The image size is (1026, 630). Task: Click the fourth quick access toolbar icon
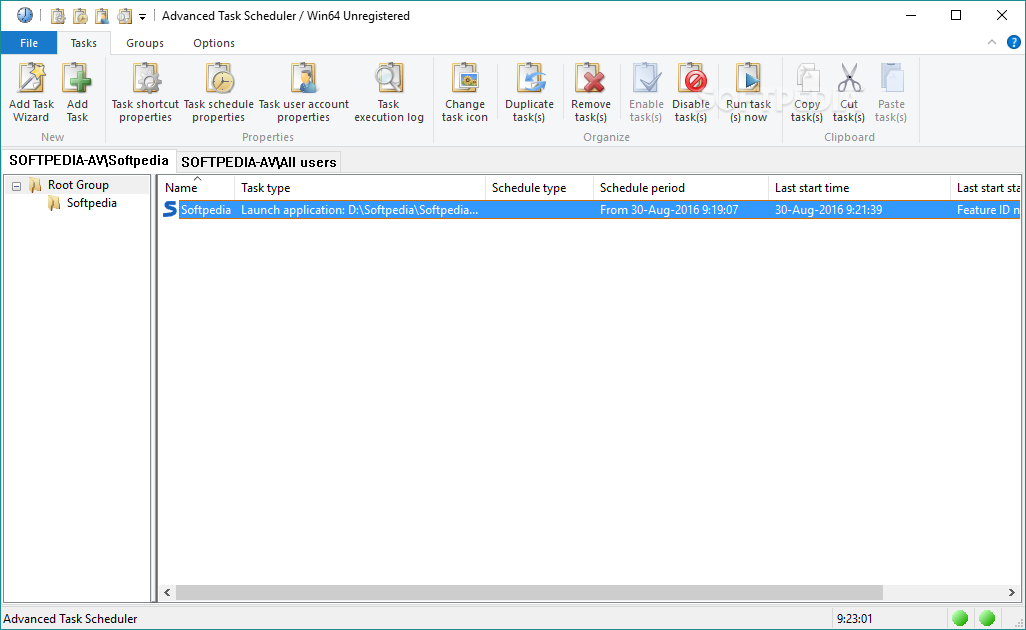tap(124, 16)
